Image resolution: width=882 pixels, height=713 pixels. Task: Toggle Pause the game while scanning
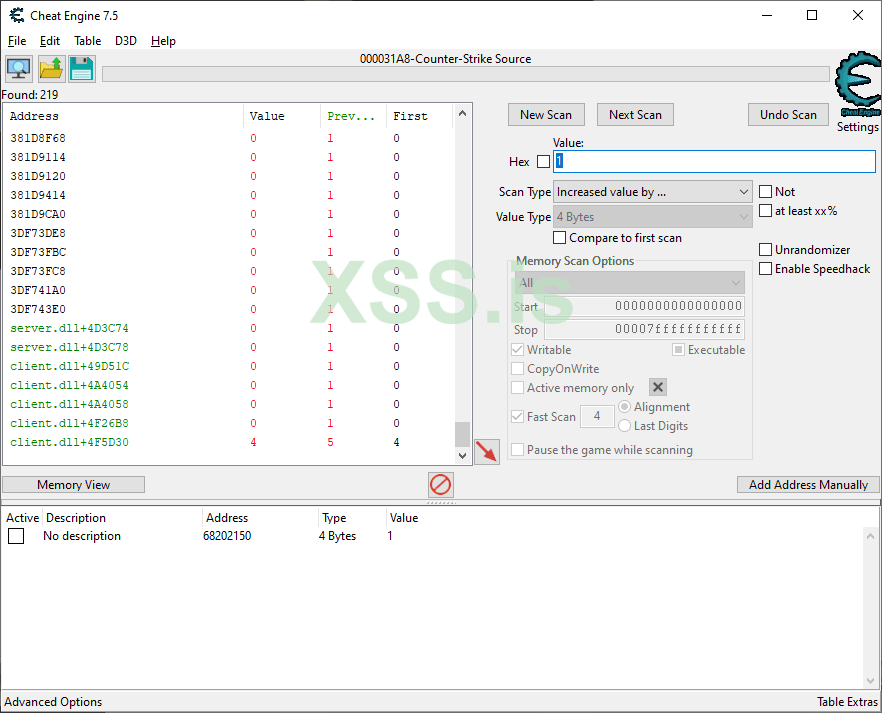pos(518,450)
